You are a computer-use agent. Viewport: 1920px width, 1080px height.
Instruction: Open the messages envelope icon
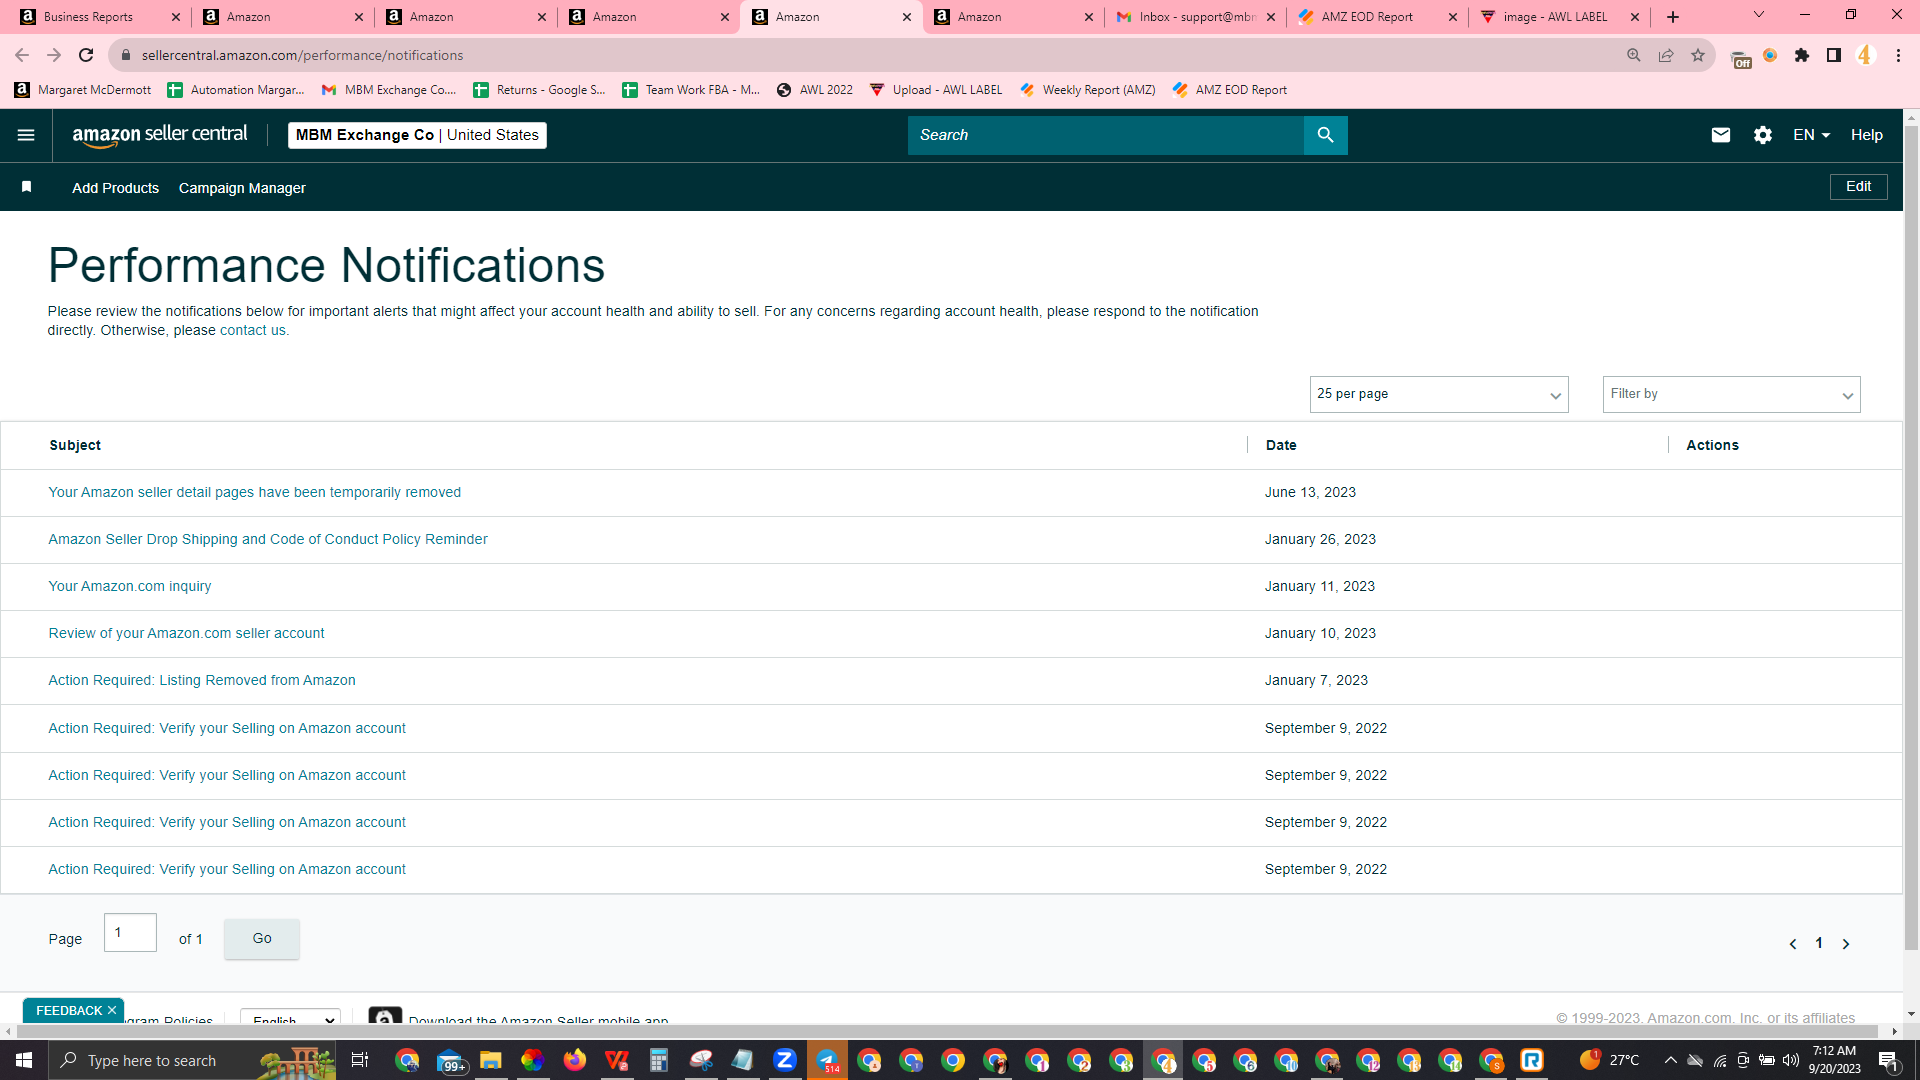click(x=1721, y=135)
